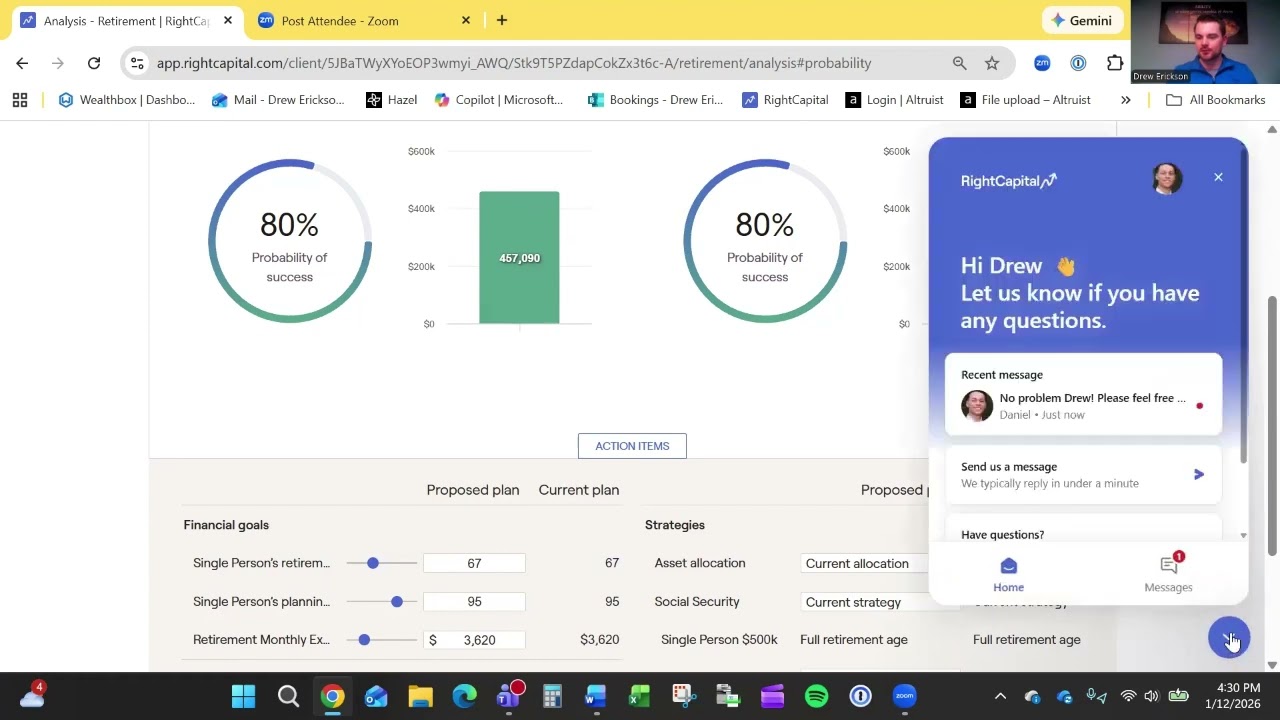The image size is (1280, 720).
Task: Collapse chat with round launcher button
Action: [x=1229, y=638]
